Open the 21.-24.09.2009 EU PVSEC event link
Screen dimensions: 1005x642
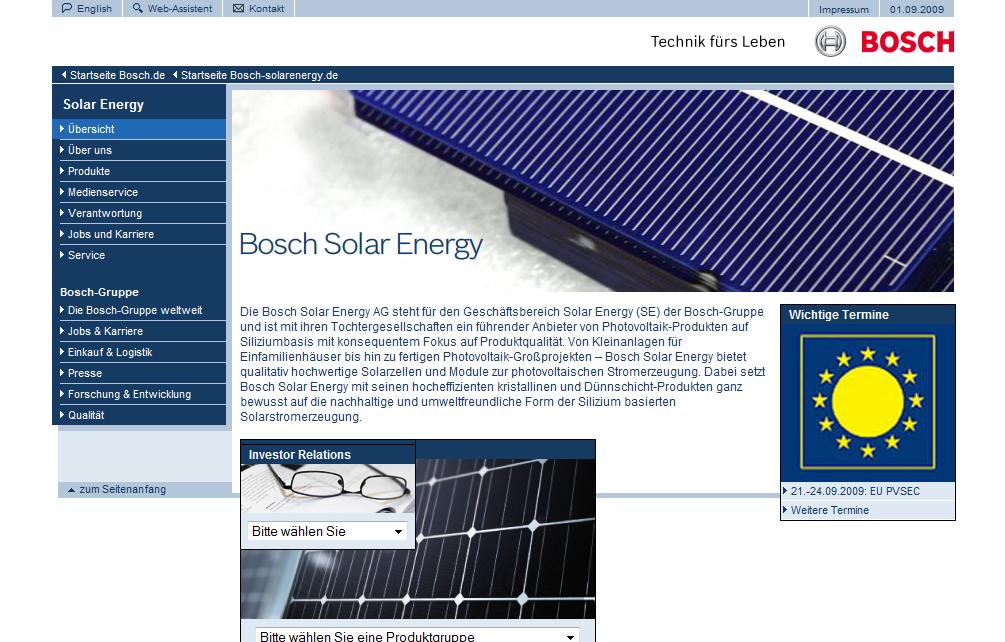pyautogui.click(x=854, y=491)
